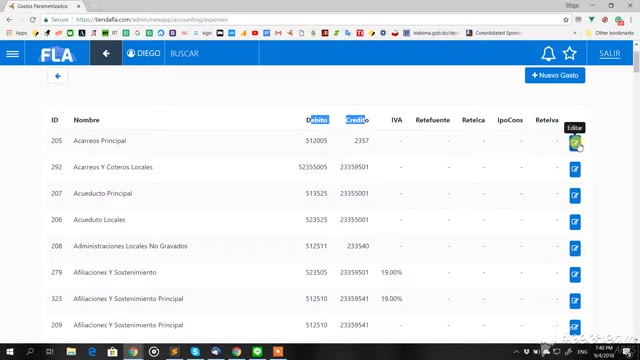The height and width of the screenshot is (360, 640).
Task: Edit the row with ID 279
Action: point(575,274)
